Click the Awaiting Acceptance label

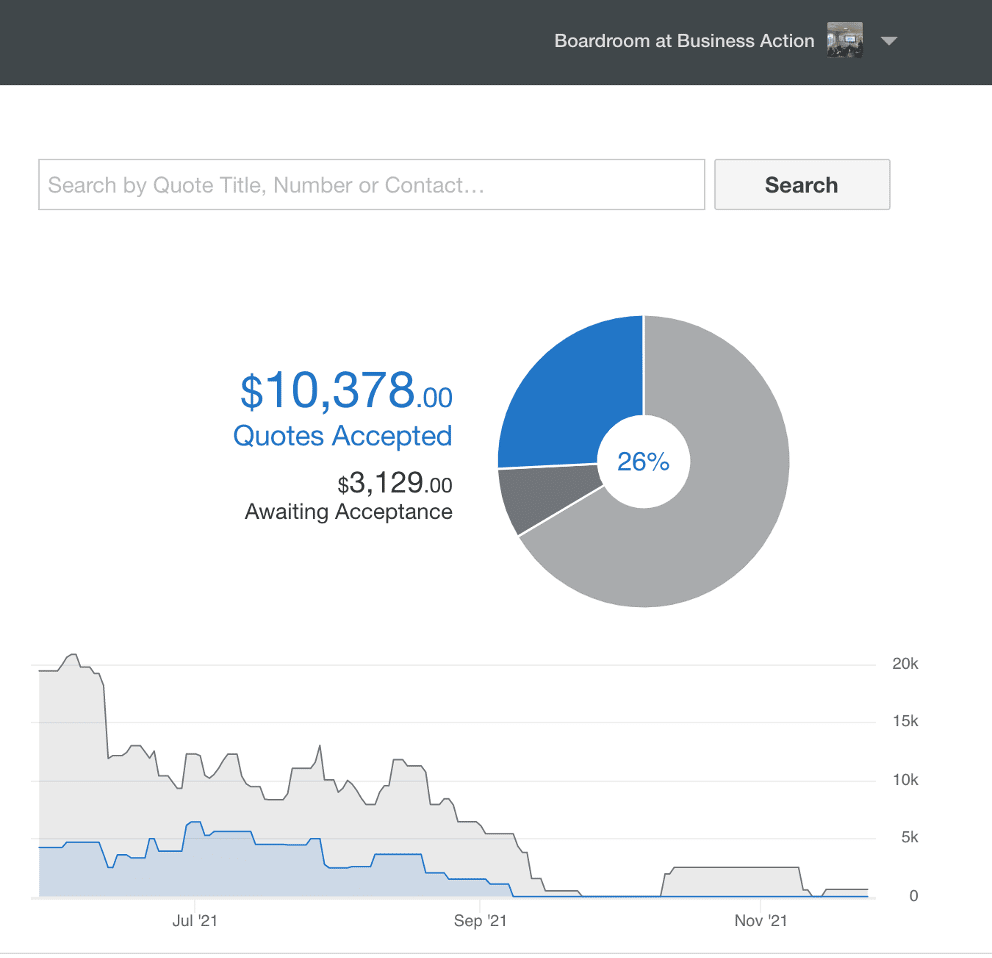pos(349,511)
